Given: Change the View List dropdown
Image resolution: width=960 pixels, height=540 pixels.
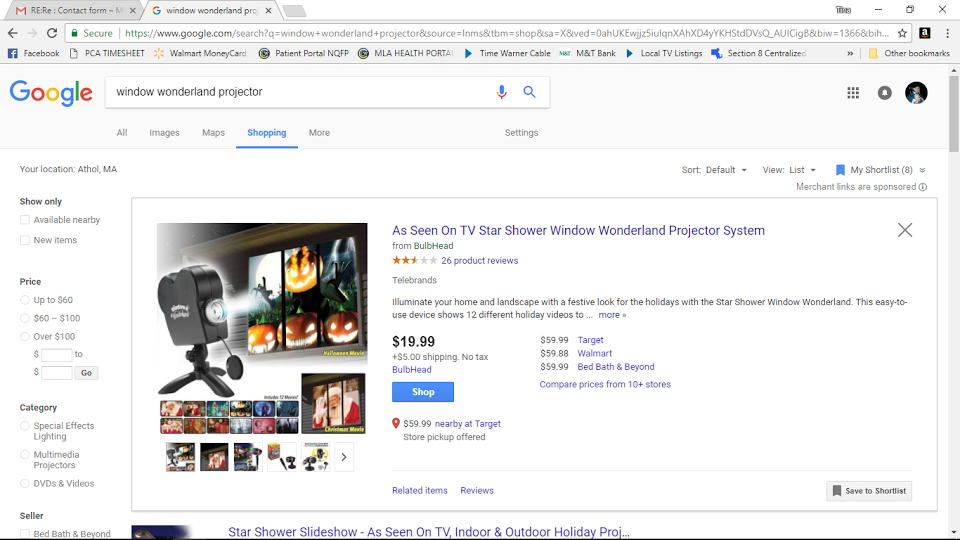Looking at the screenshot, I should (x=789, y=170).
